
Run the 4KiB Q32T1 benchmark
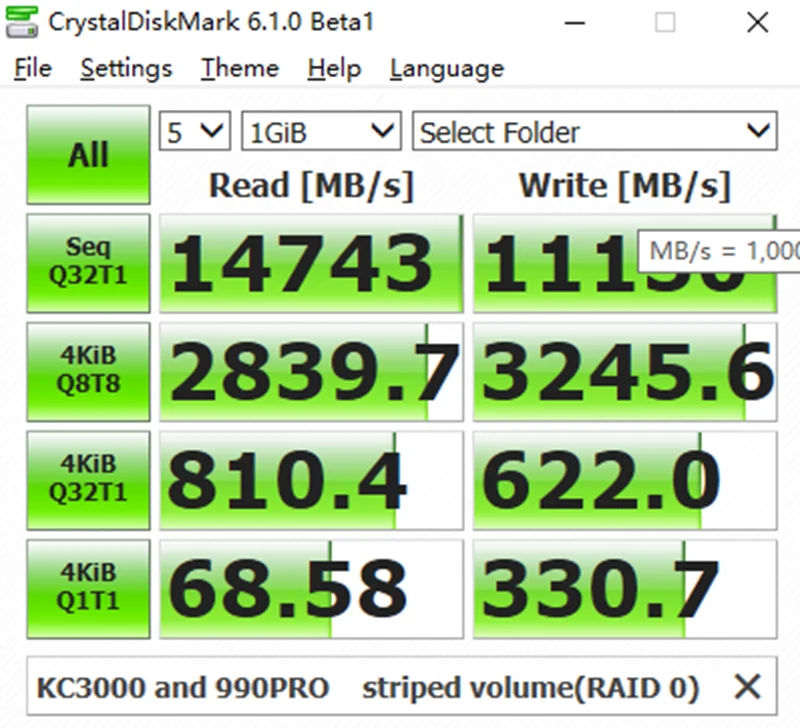[x=88, y=479]
